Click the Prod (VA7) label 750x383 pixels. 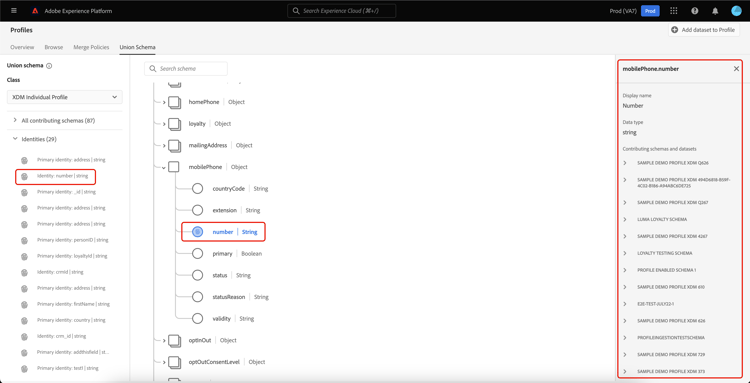pos(624,11)
